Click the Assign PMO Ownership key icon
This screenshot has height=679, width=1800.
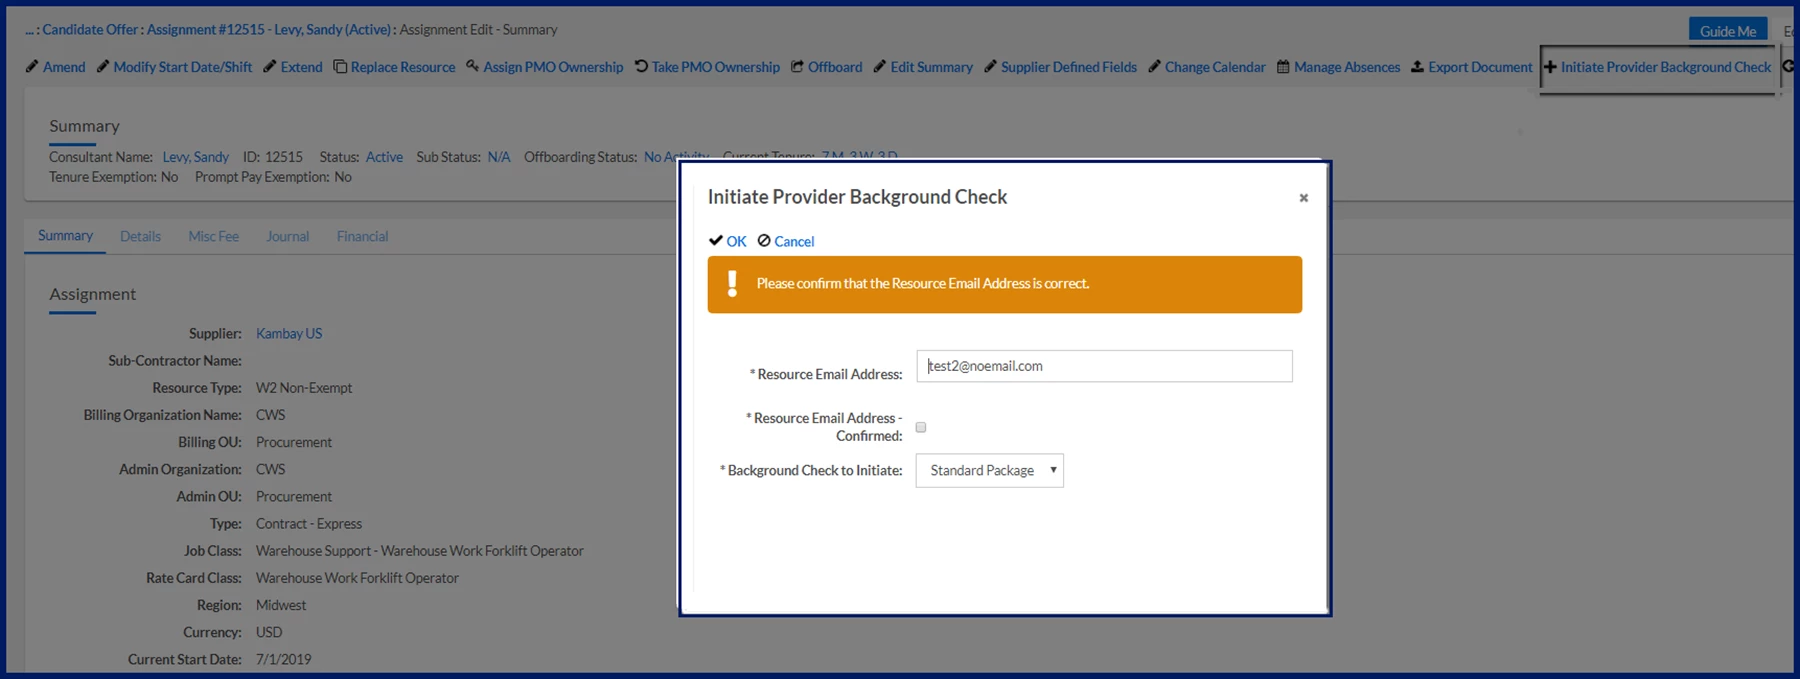472,67
